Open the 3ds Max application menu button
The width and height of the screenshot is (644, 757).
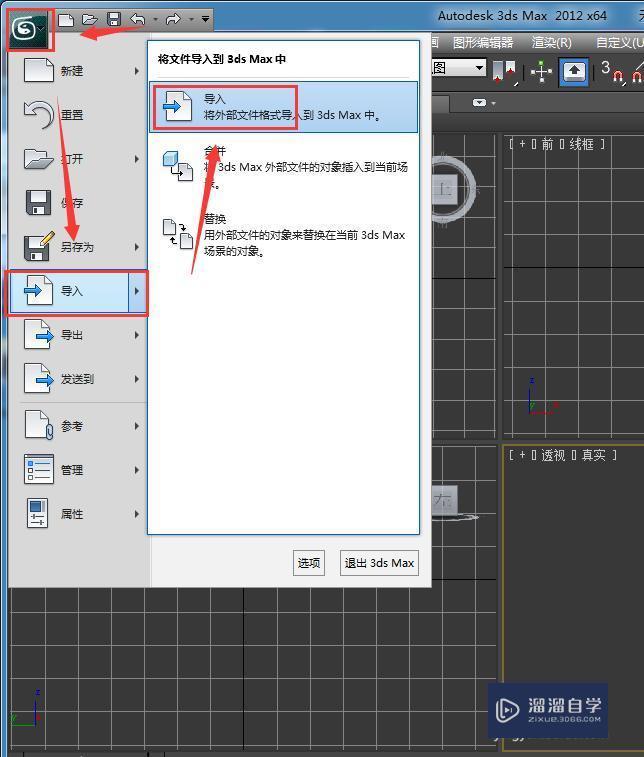pyautogui.click(x=30, y=30)
